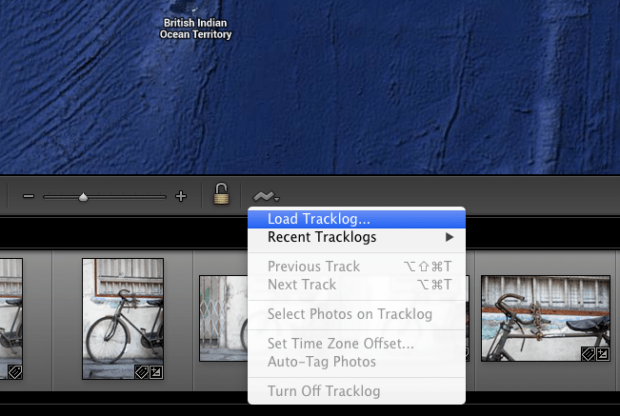
Task: Click develop adjustments badge on handlebar close-up thumbnail
Action: pos(602,354)
